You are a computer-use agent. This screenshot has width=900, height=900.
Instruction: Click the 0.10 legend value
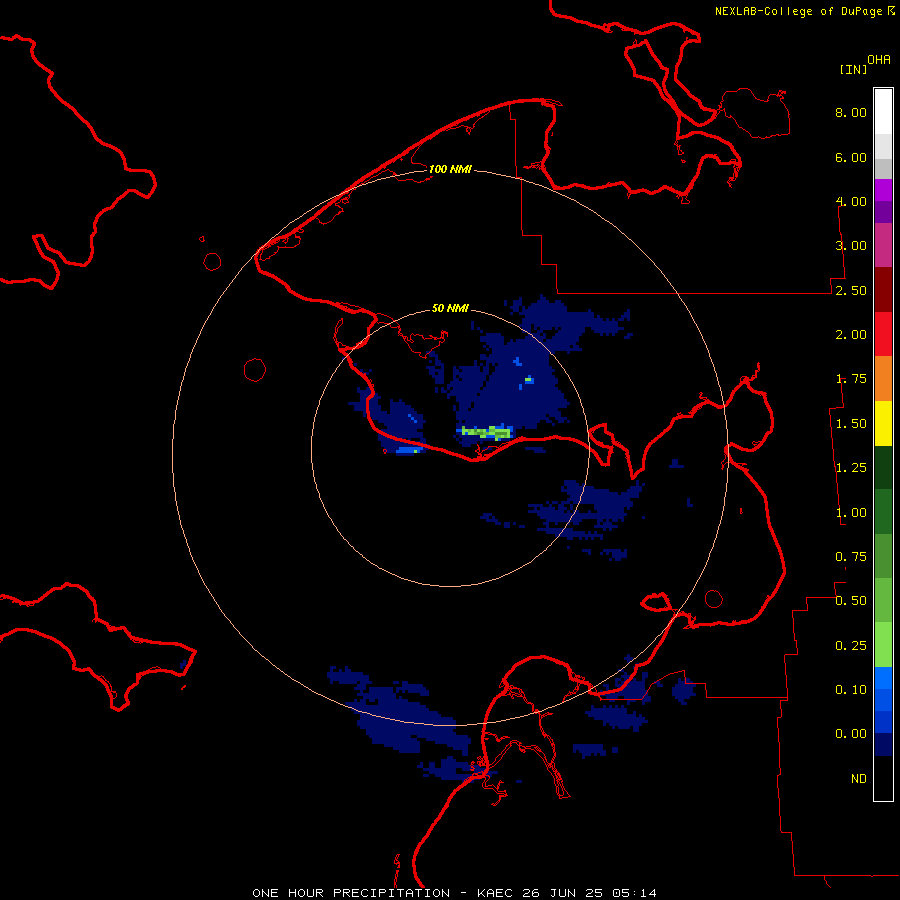(x=851, y=690)
